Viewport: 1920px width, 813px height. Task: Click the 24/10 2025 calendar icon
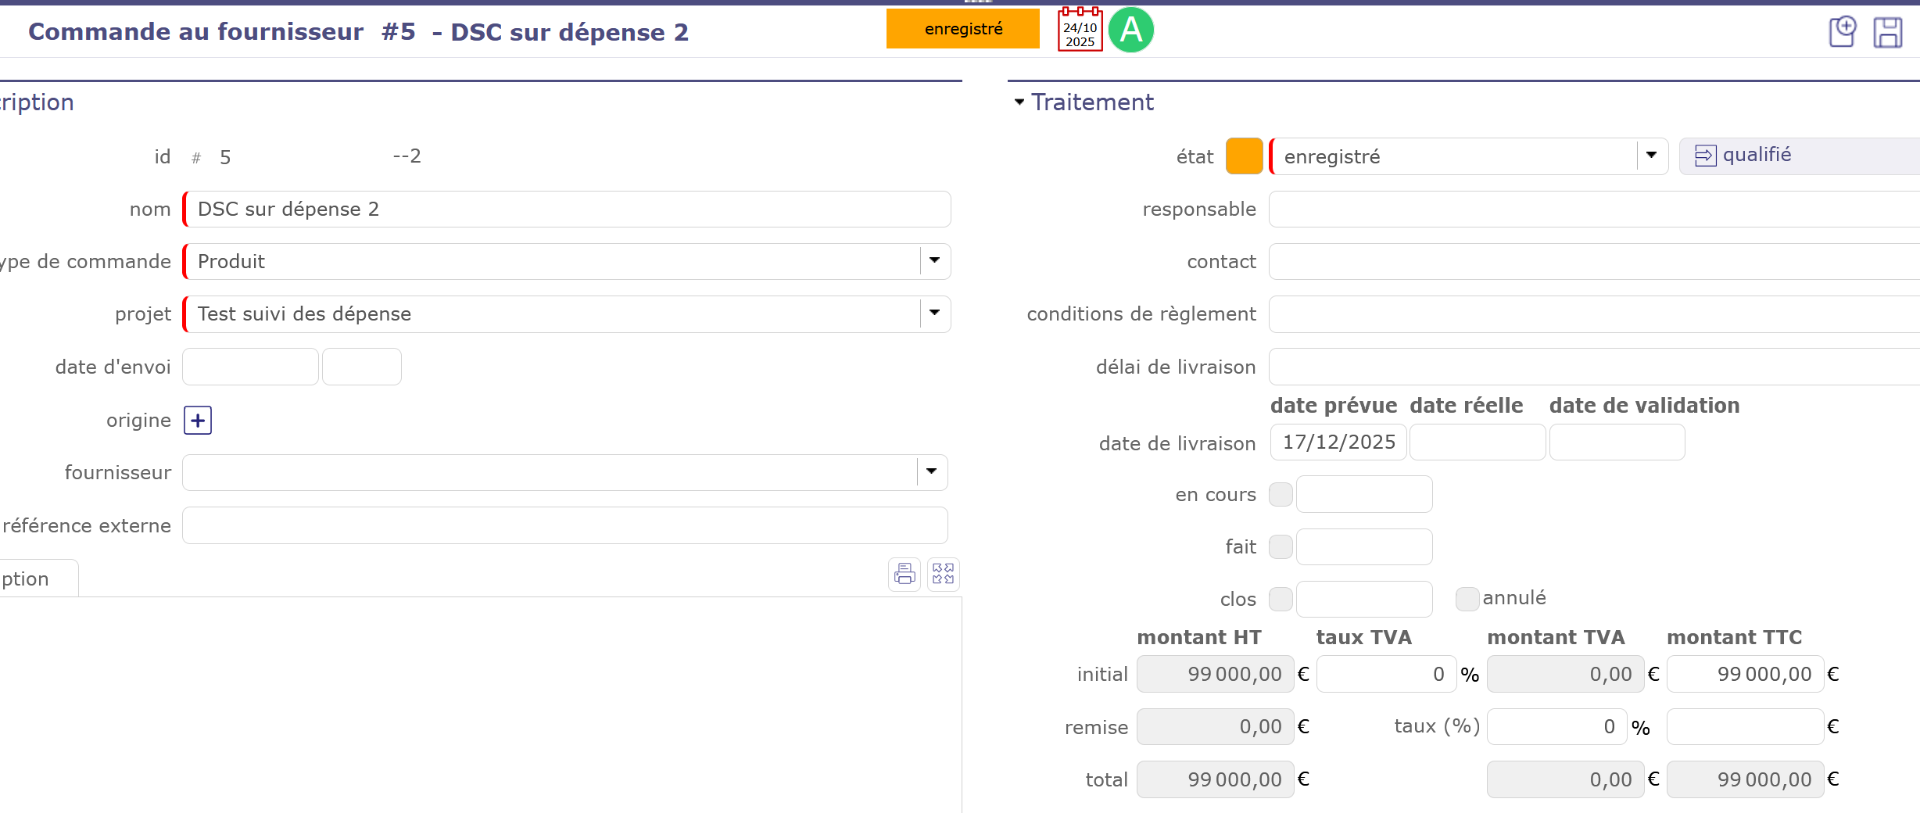(x=1080, y=30)
